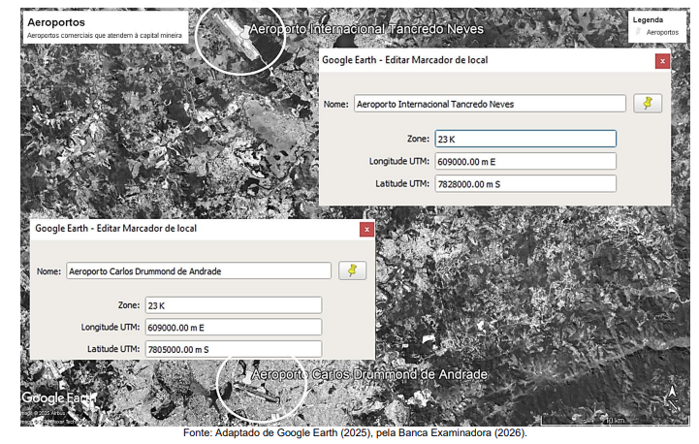Click the Aeroporto Carlos Drummond de Andrade map label
Viewport: 699px width, 444px height.
(369, 374)
